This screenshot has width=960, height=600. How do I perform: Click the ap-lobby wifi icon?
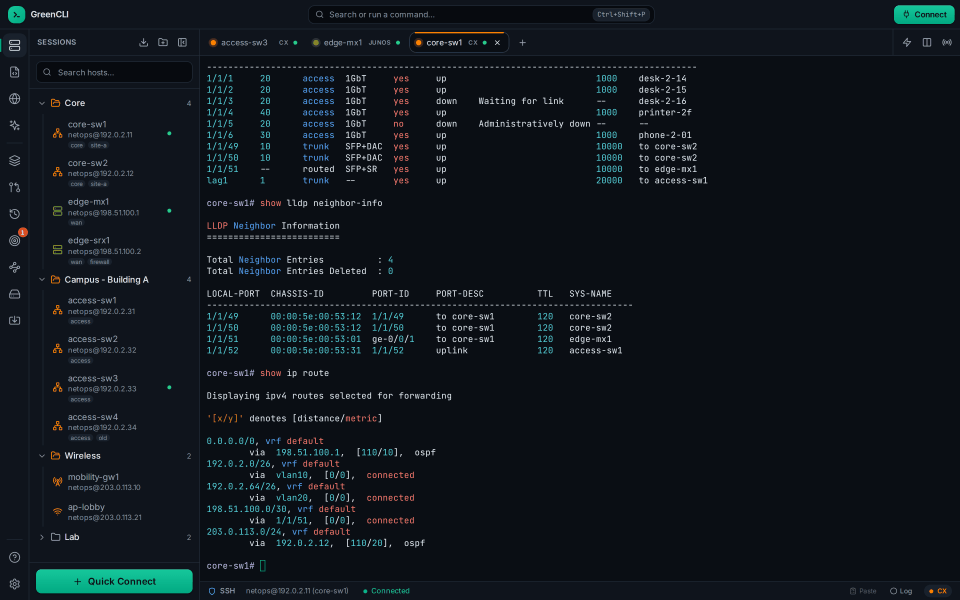coord(58,512)
